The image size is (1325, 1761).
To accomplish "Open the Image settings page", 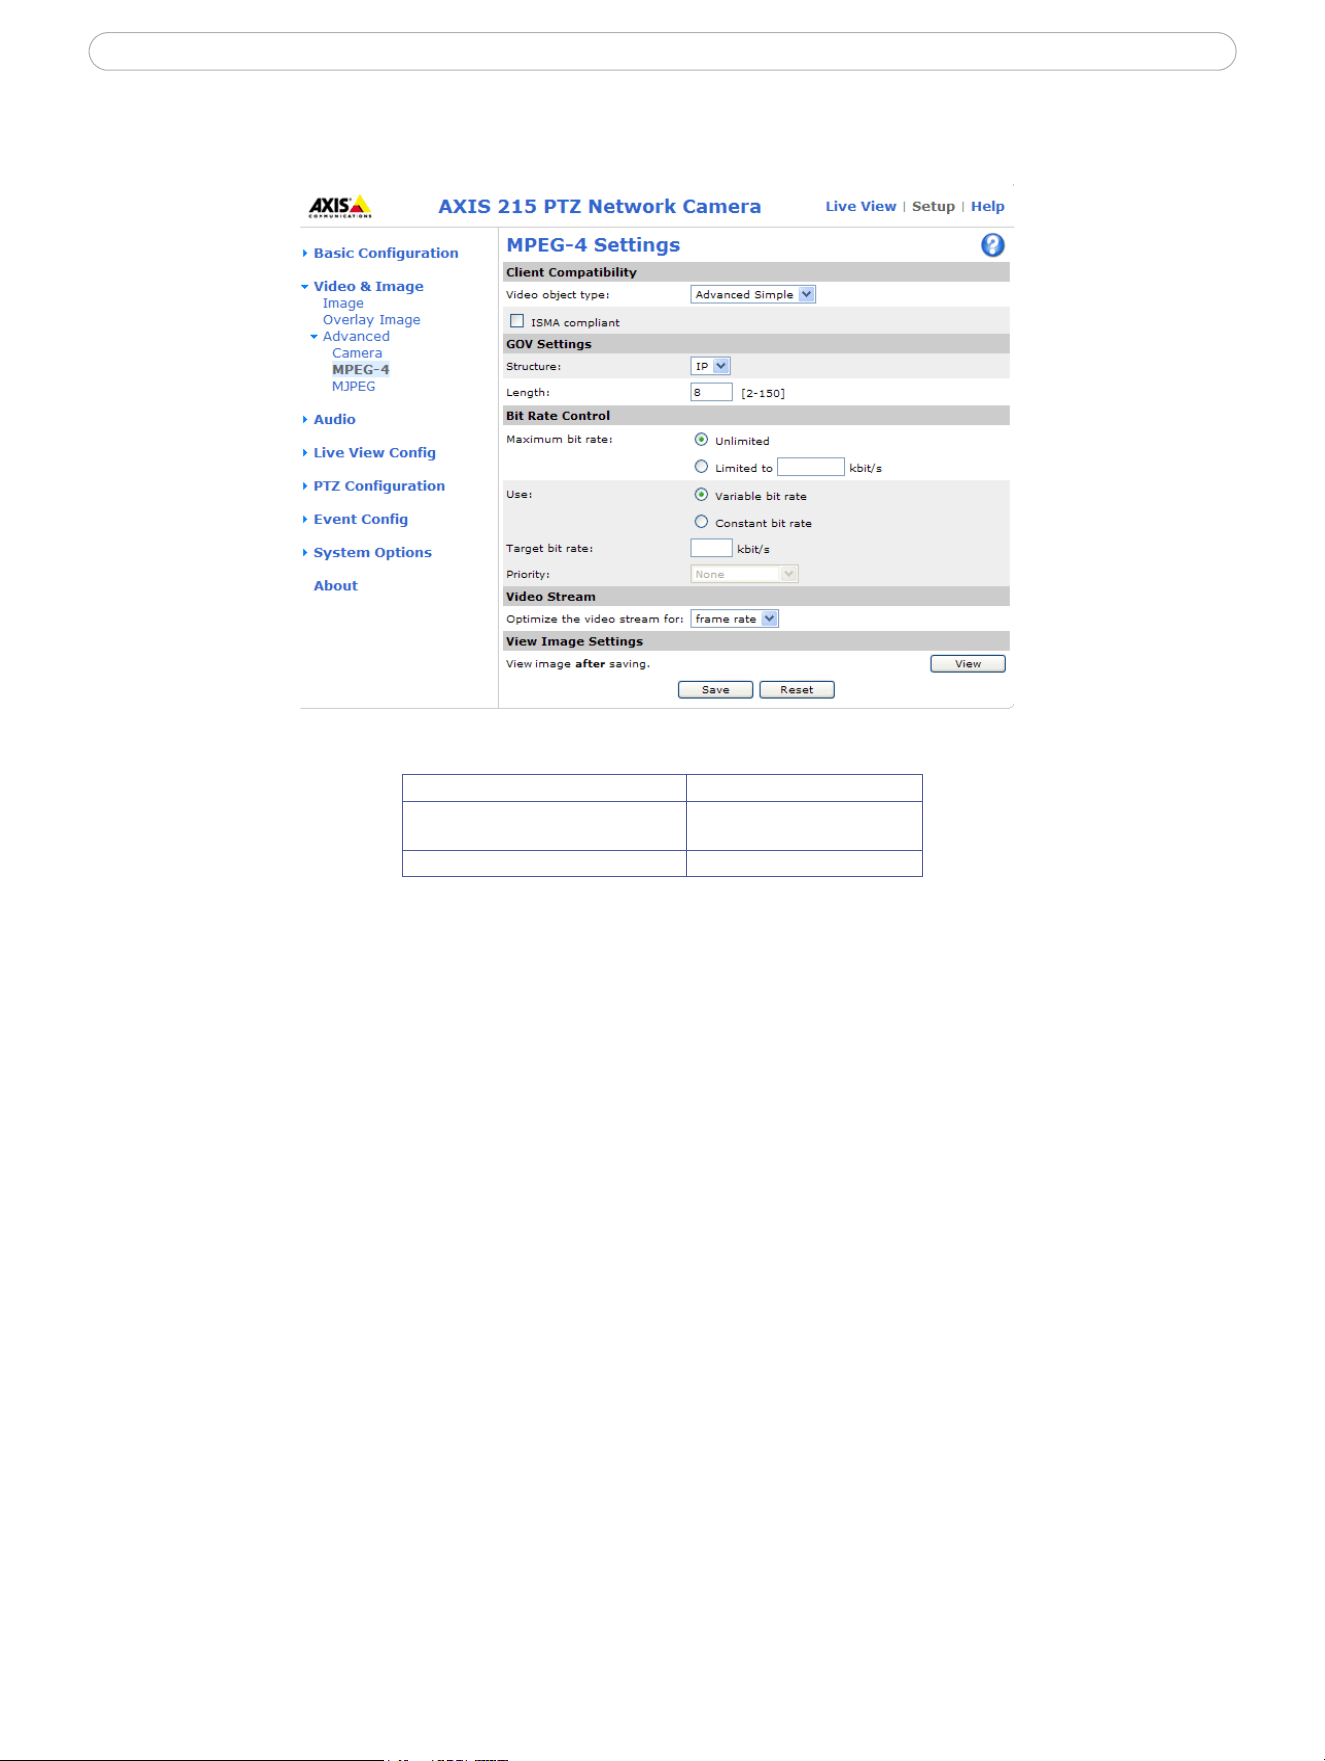I will click(x=343, y=303).
